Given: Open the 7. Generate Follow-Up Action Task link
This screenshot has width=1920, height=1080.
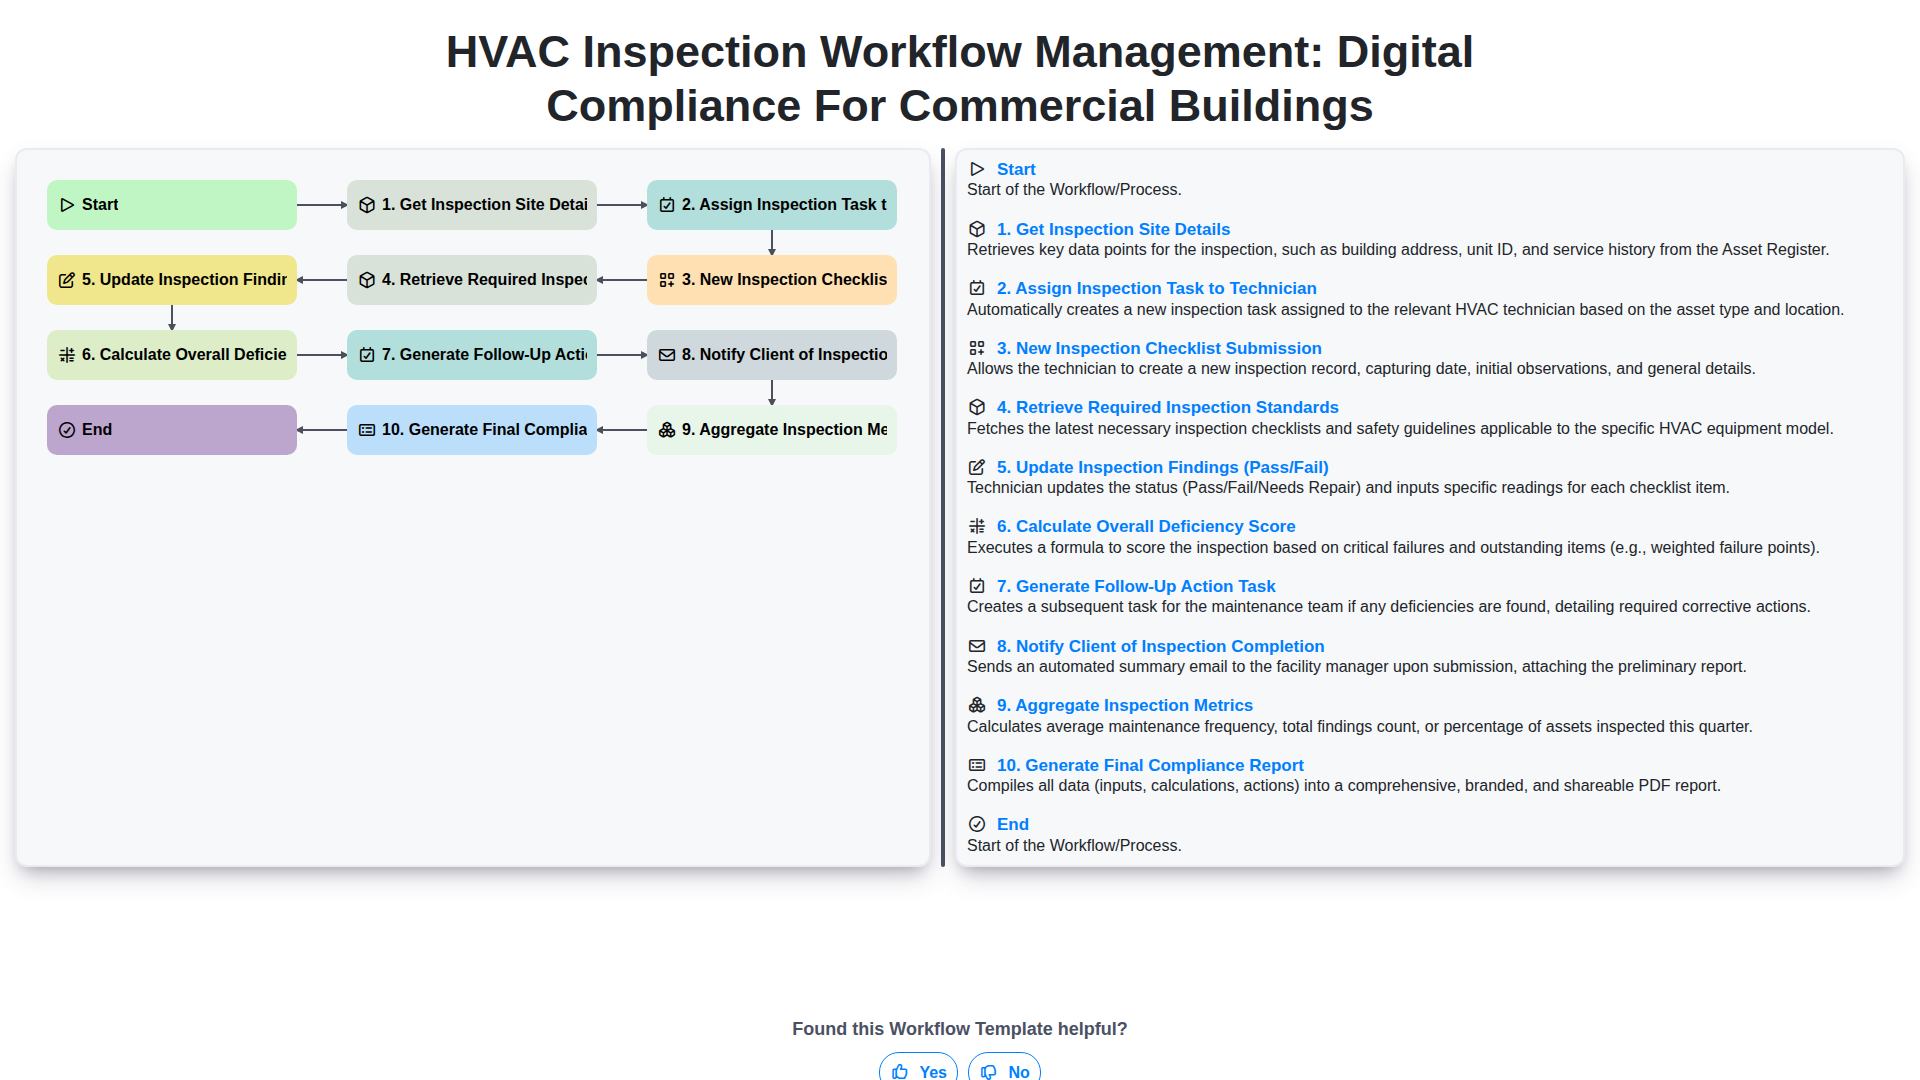Looking at the screenshot, I should [x=1136, y=586].
